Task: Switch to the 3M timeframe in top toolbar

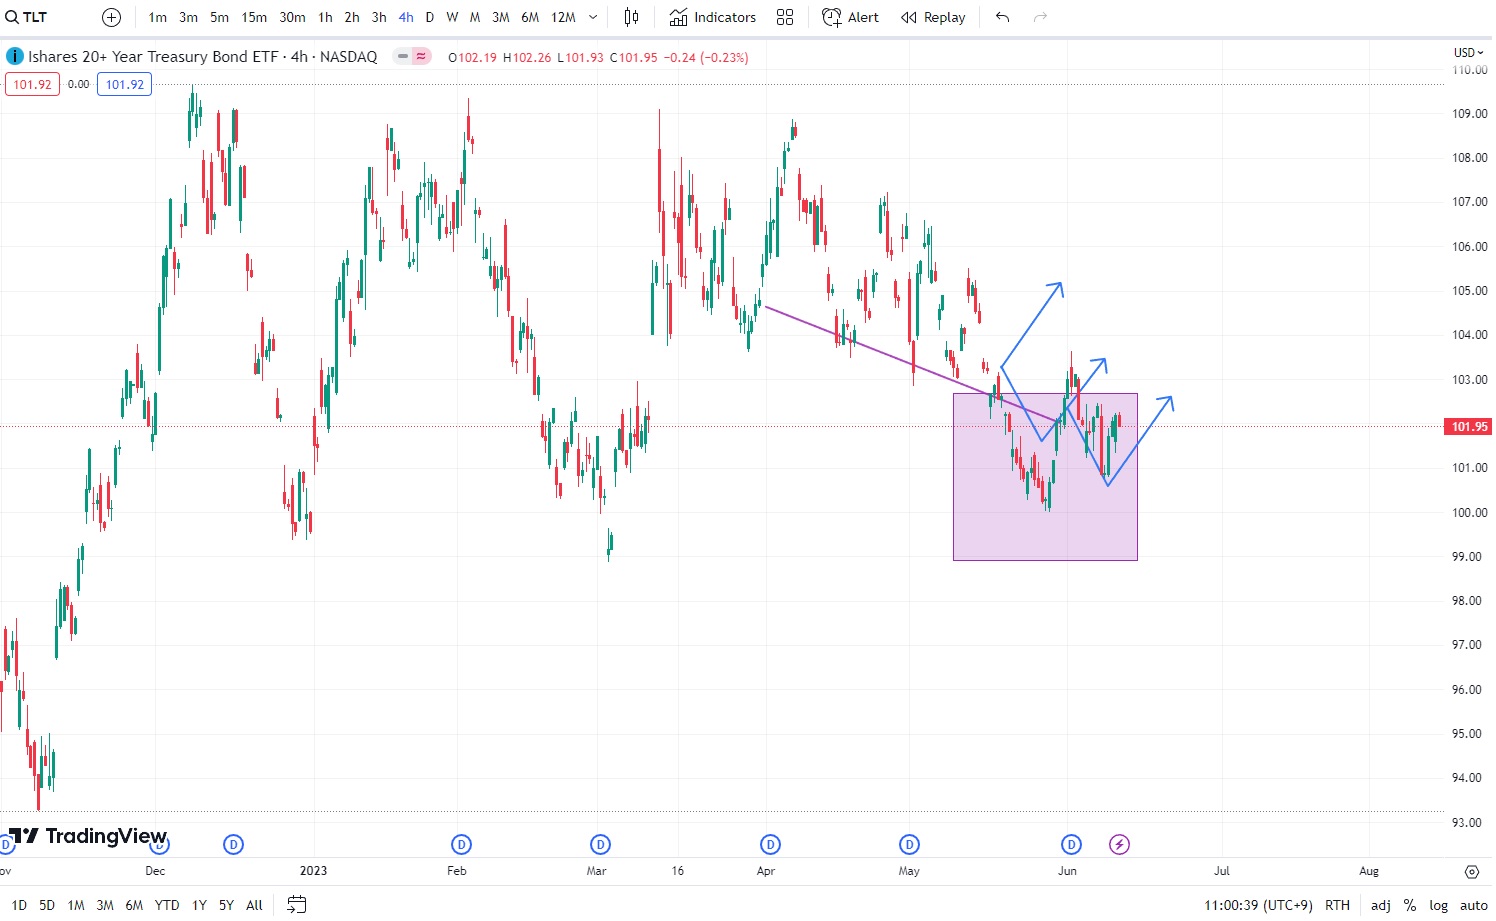Action: click(x=501, y=17)
